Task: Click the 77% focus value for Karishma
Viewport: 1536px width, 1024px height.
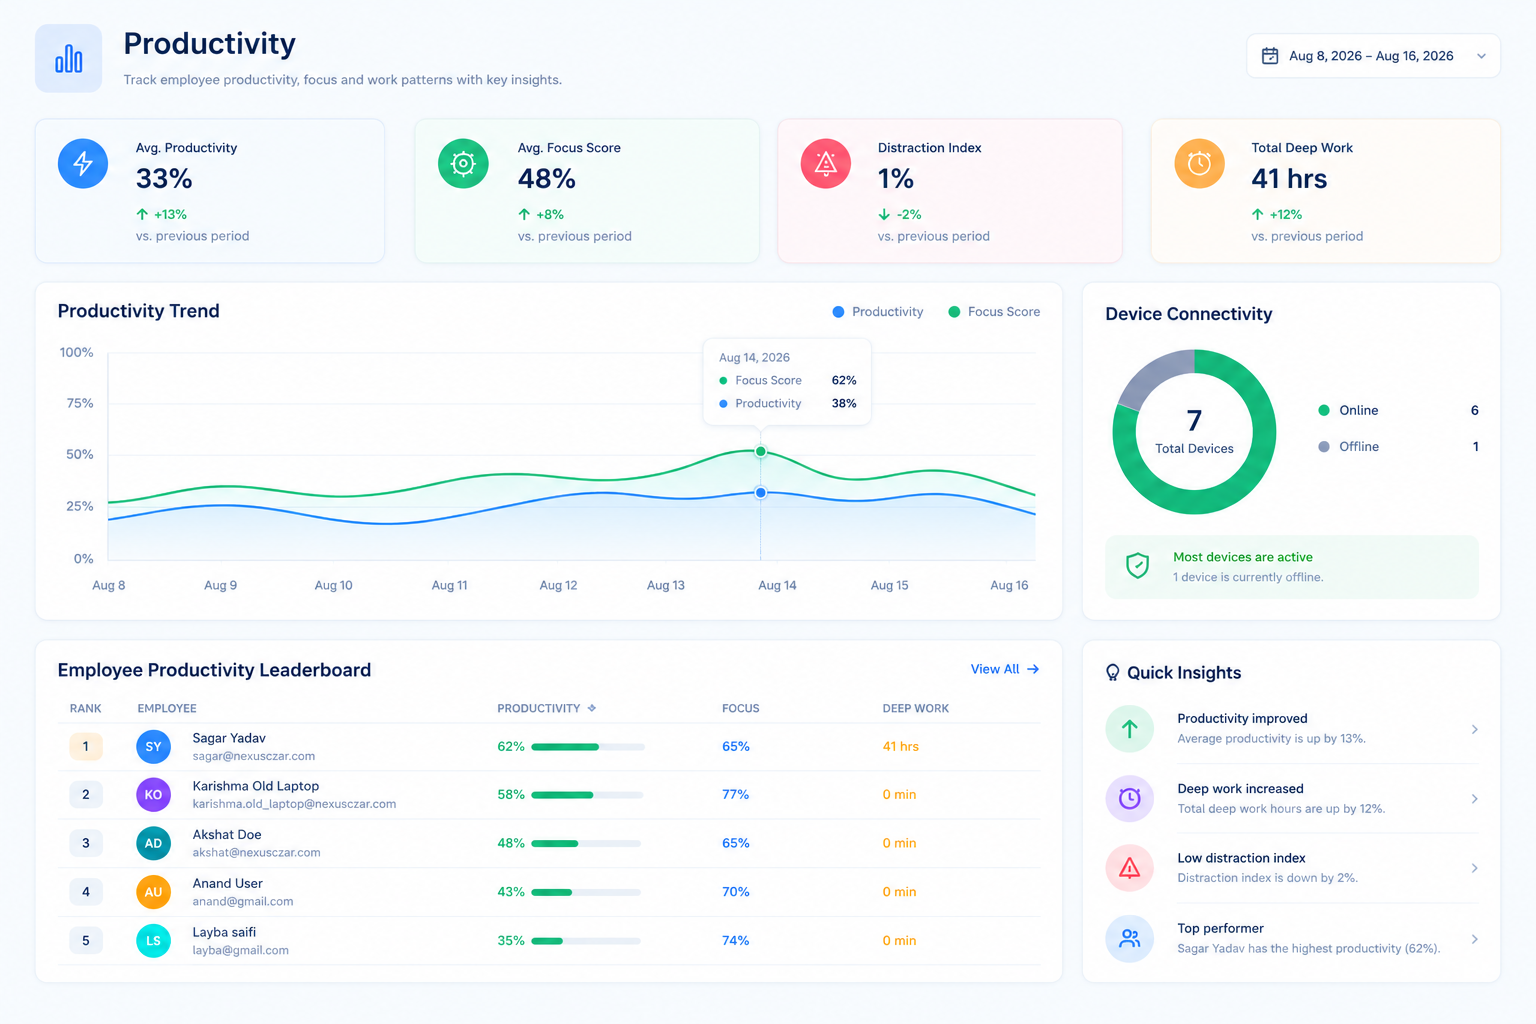Action: click(x=735, y=795)
